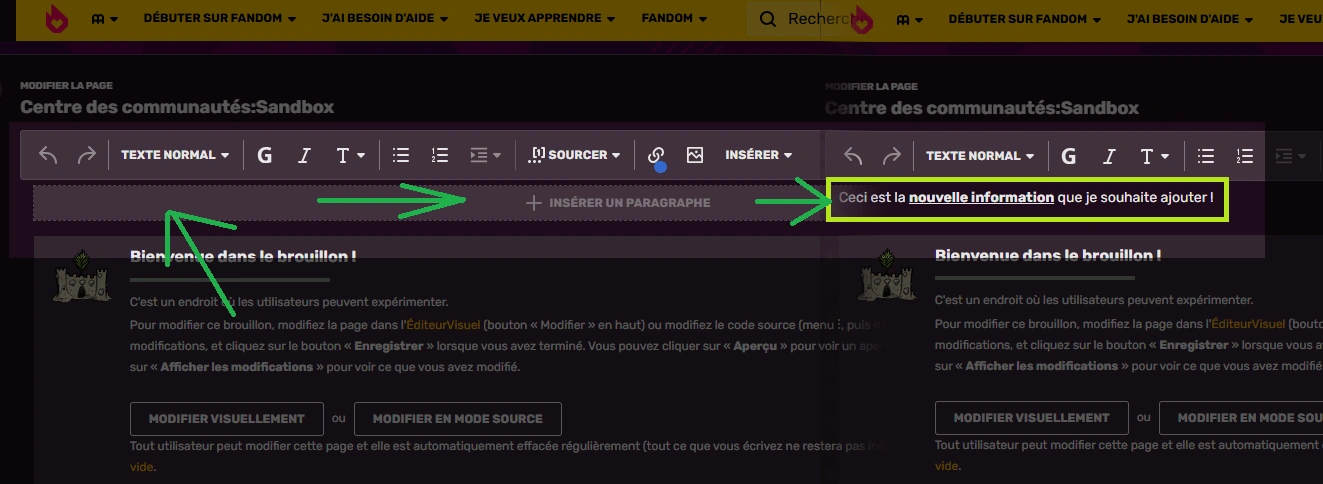Open the Fandom wiki icon menu in left panel

[x=105, y=19]
